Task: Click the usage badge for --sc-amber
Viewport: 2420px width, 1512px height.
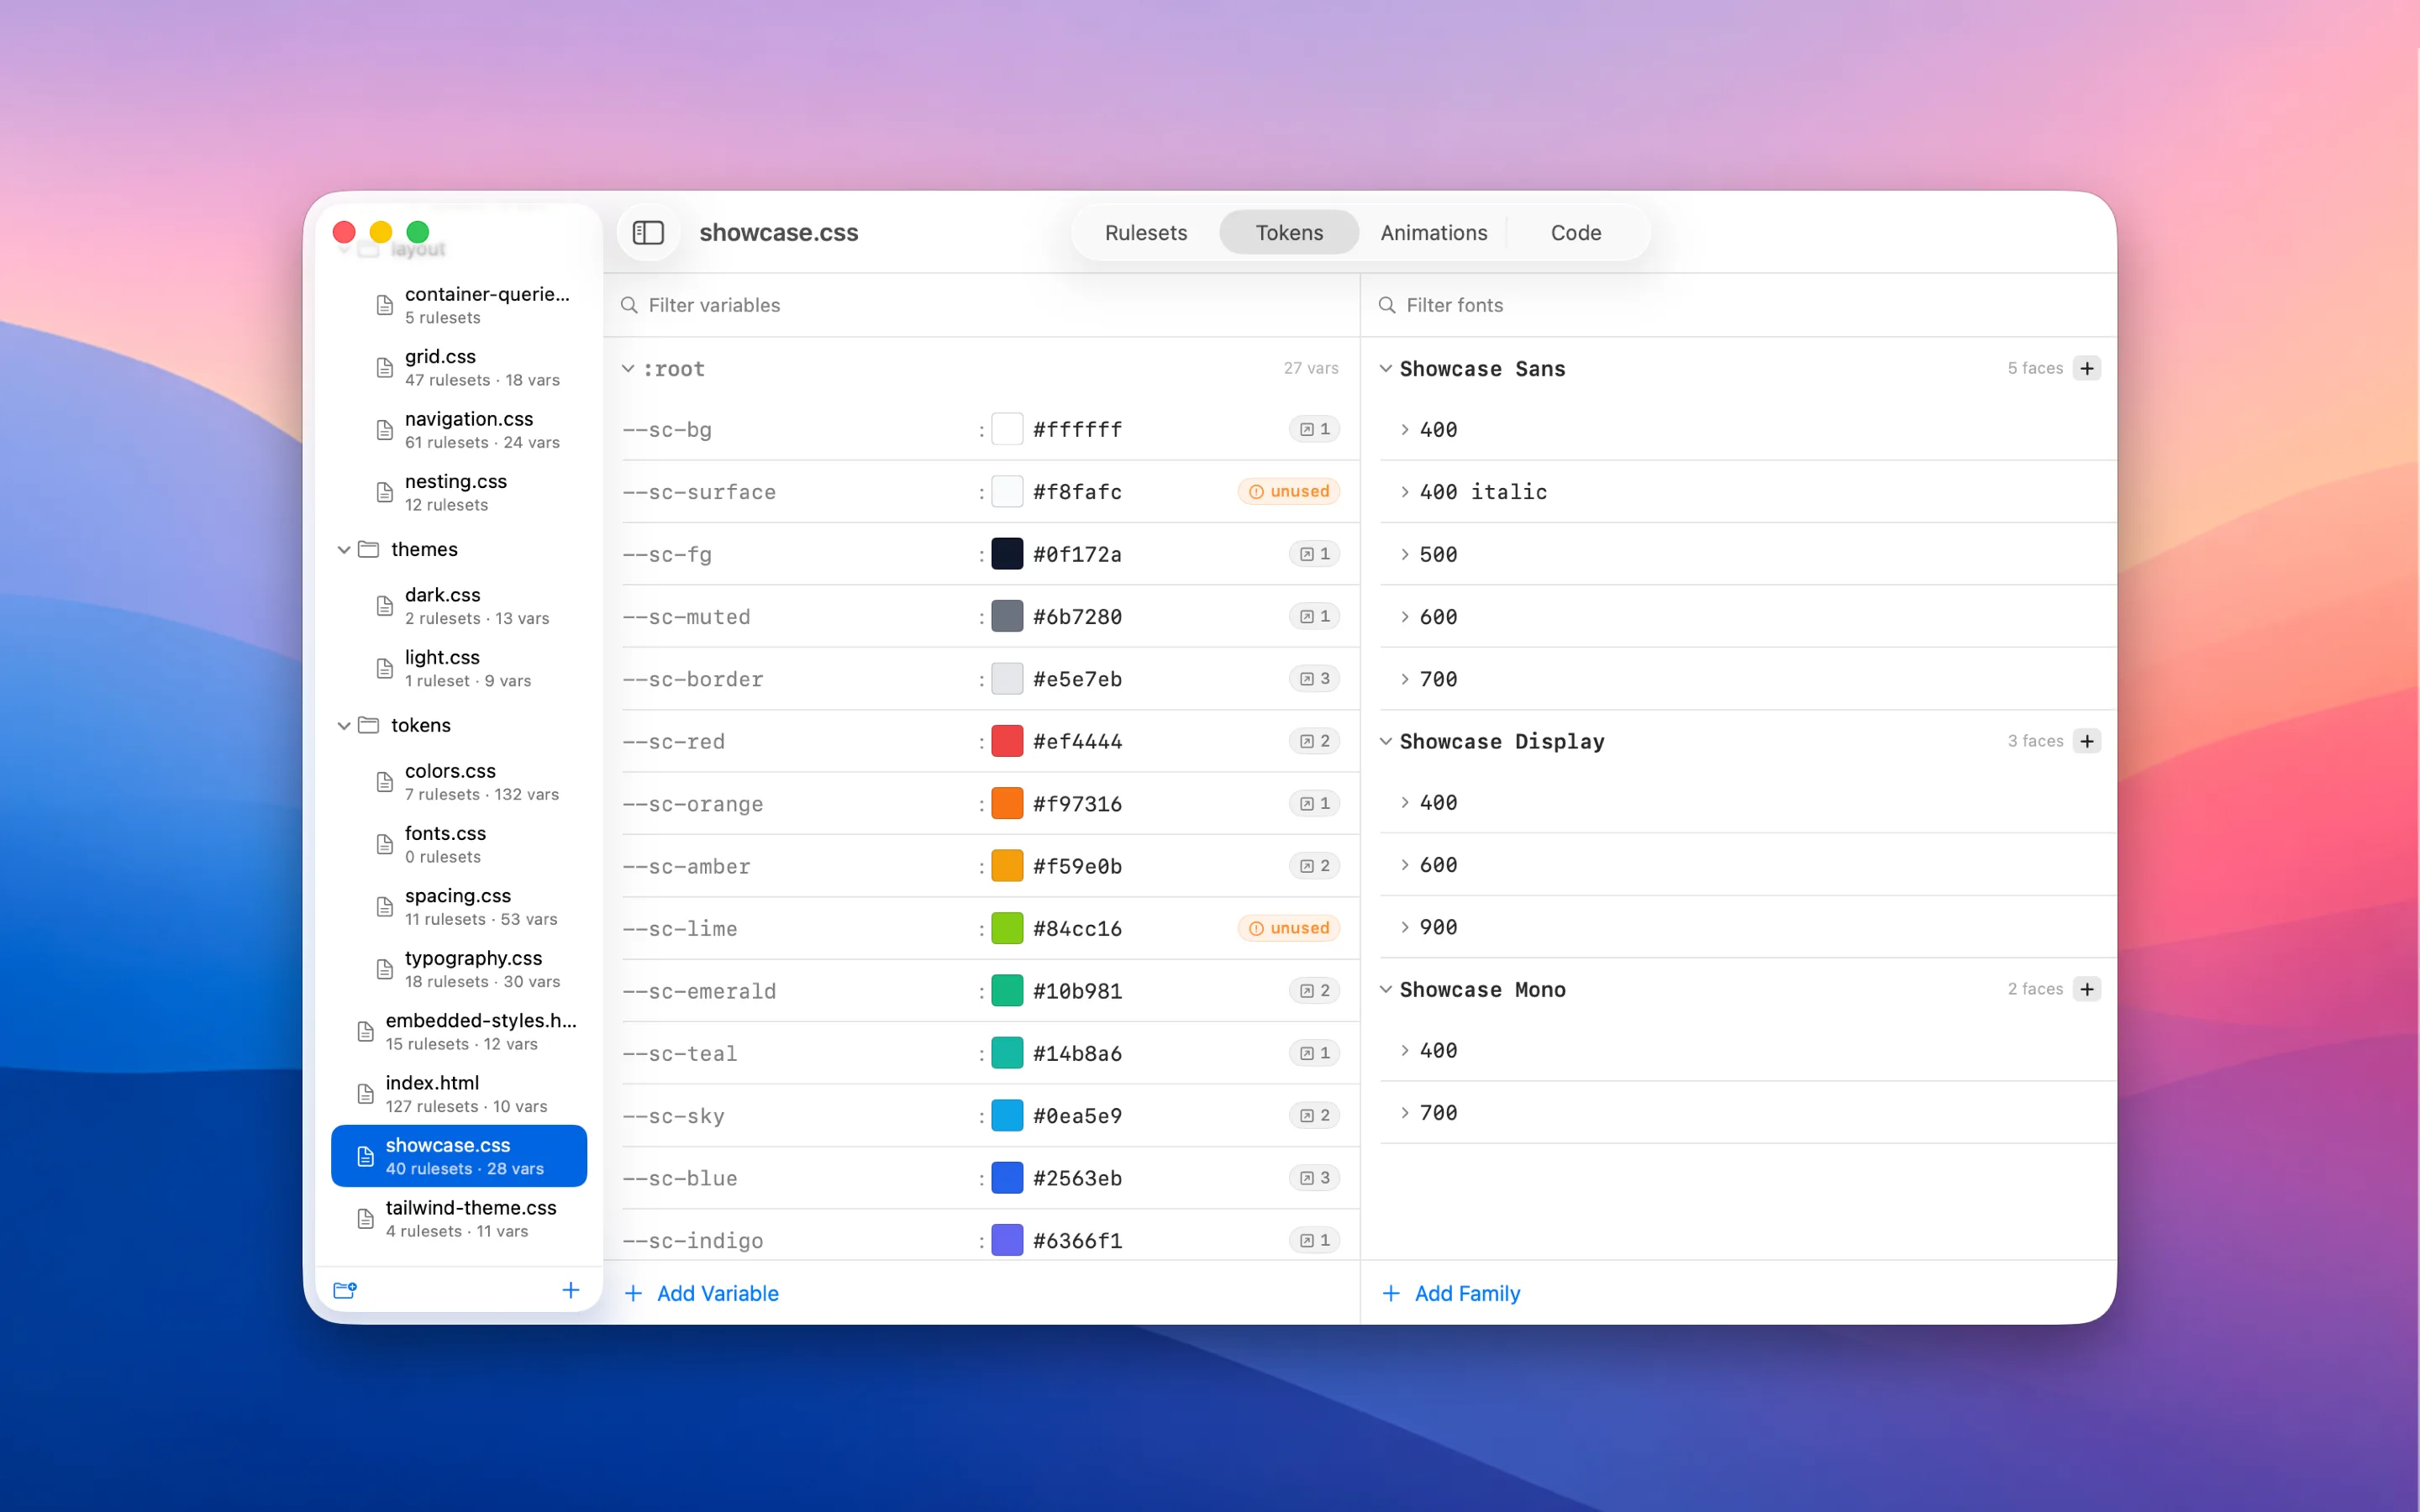Action: (1314, 866)
